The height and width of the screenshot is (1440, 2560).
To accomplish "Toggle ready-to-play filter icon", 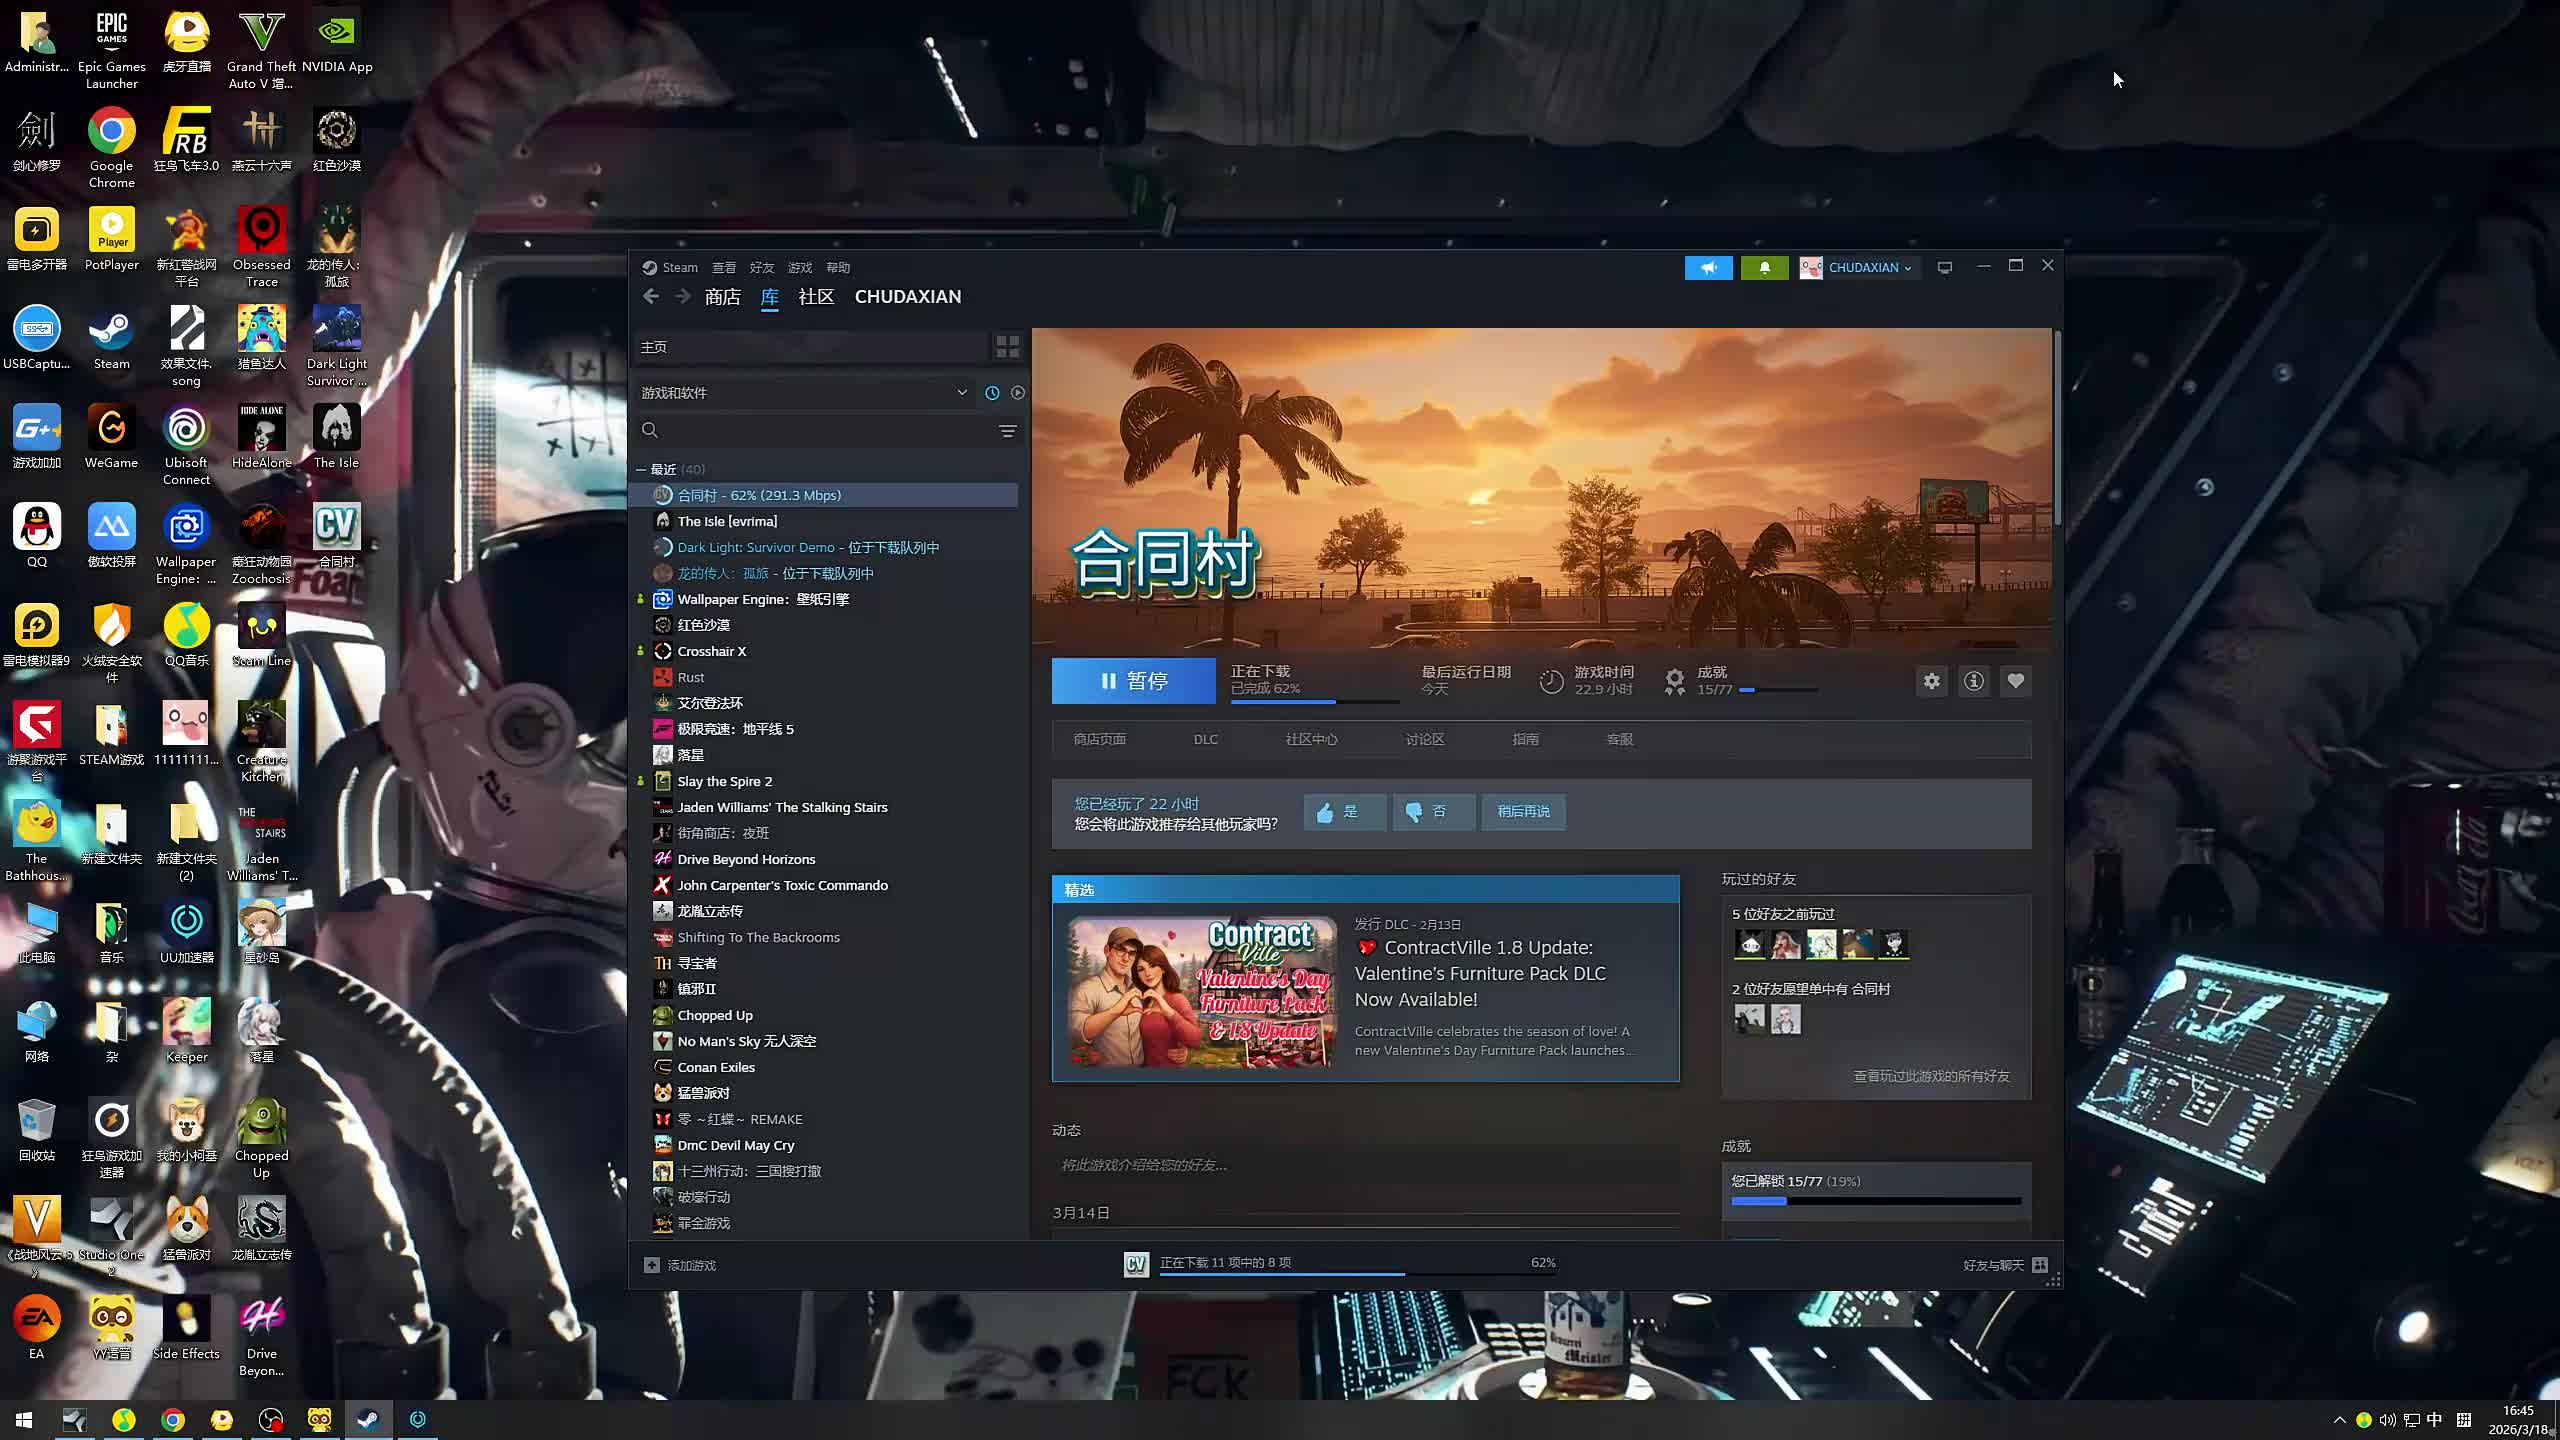I will 1017,393.
